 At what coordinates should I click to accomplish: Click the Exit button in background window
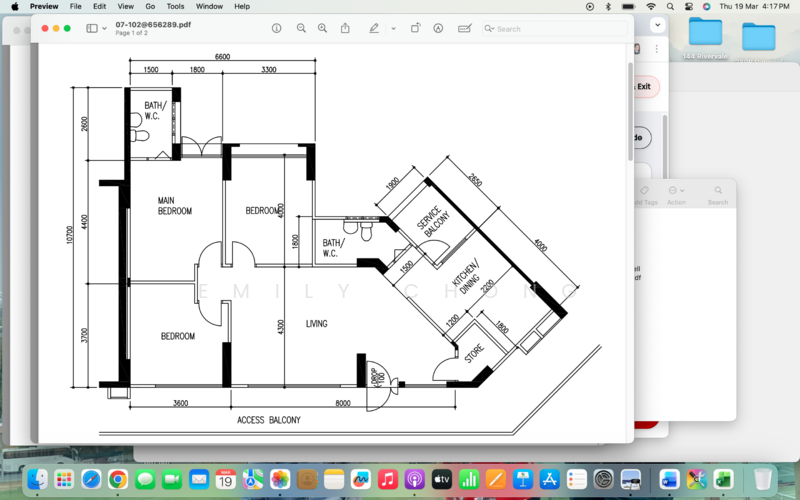click(643, 87)
